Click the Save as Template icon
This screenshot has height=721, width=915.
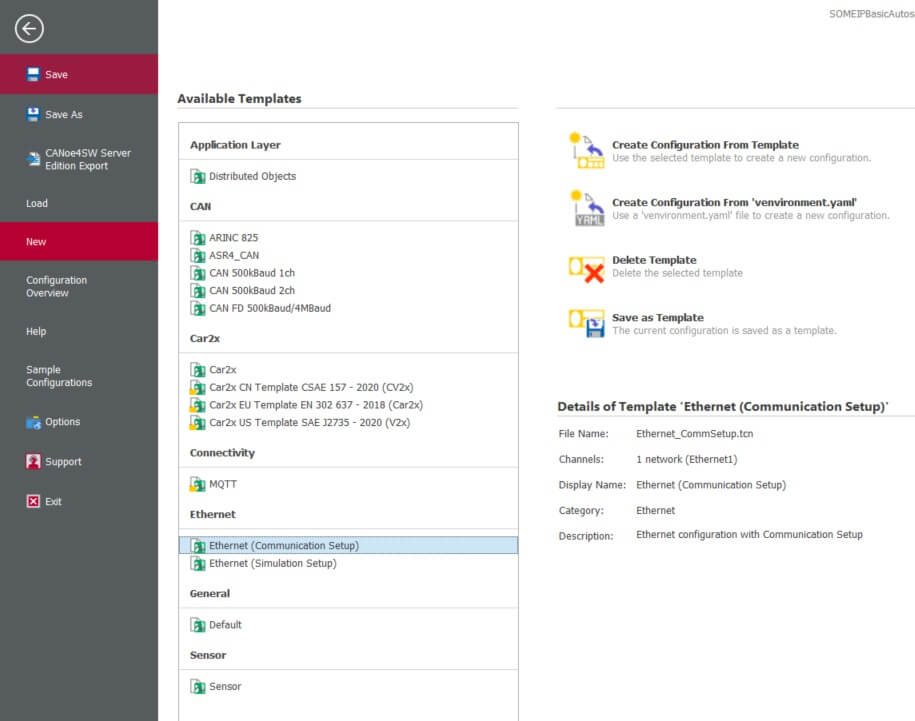tap(586, 324)
